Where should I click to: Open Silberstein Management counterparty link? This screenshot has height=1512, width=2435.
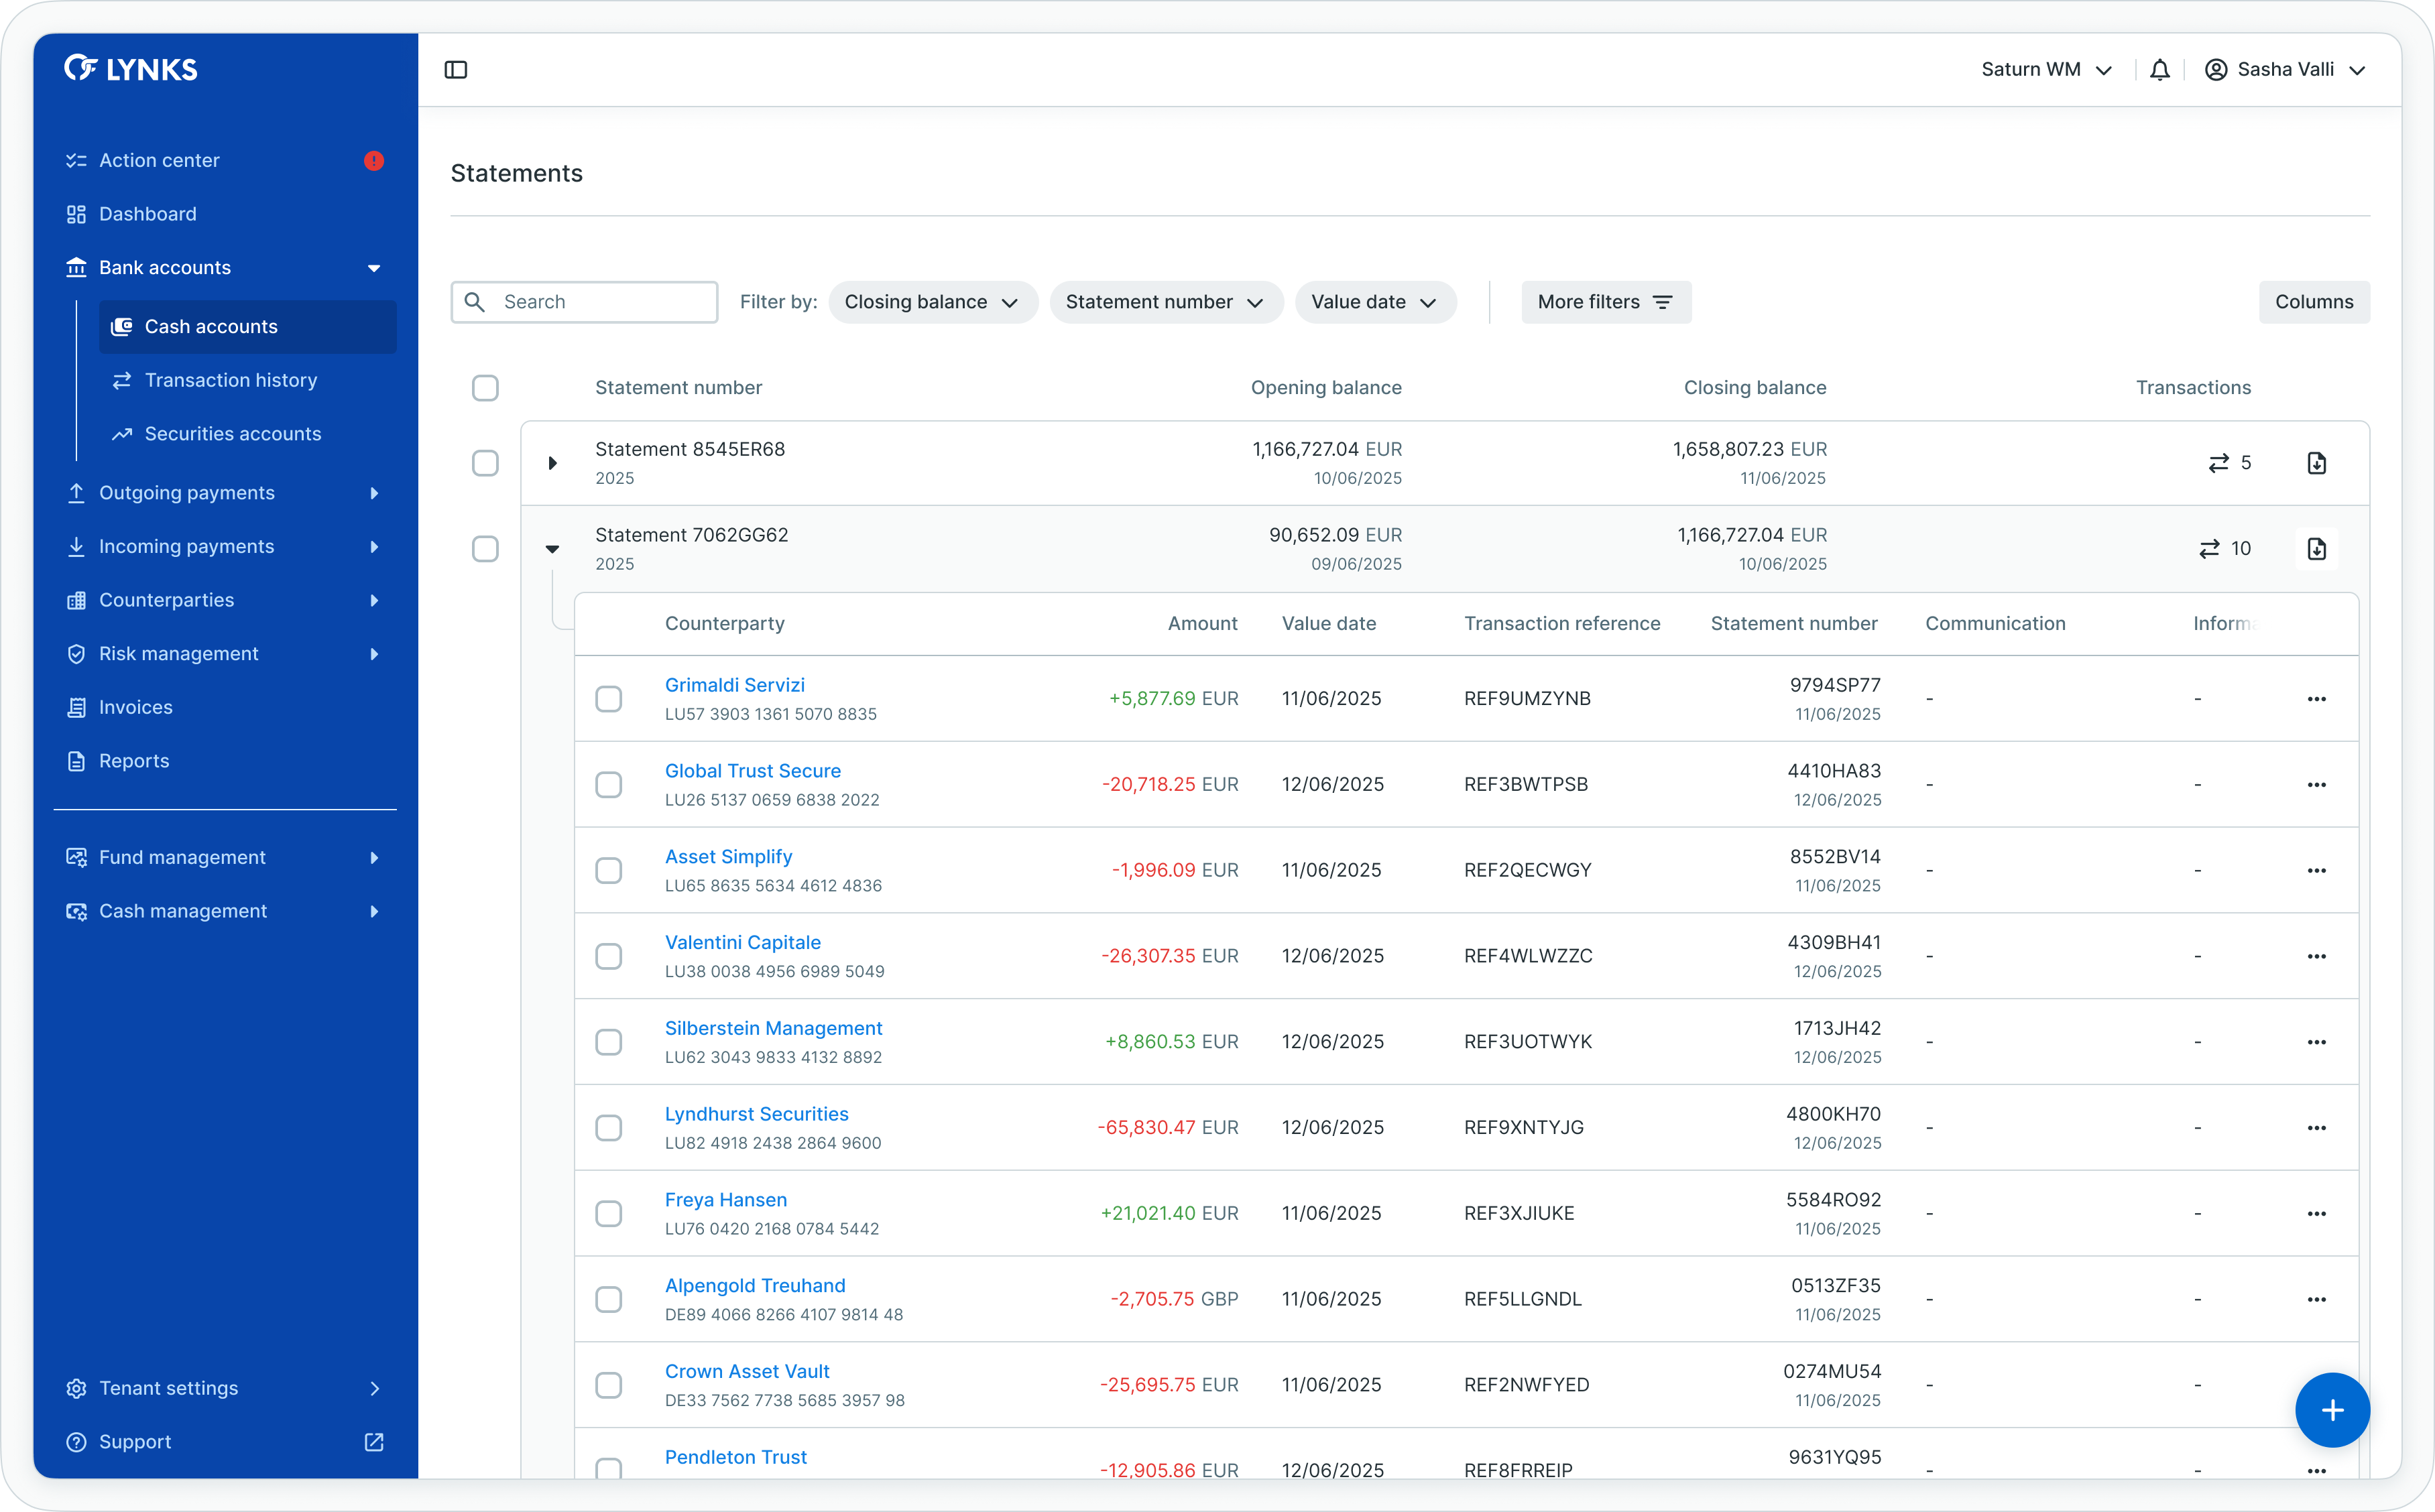pos(773,1028)
